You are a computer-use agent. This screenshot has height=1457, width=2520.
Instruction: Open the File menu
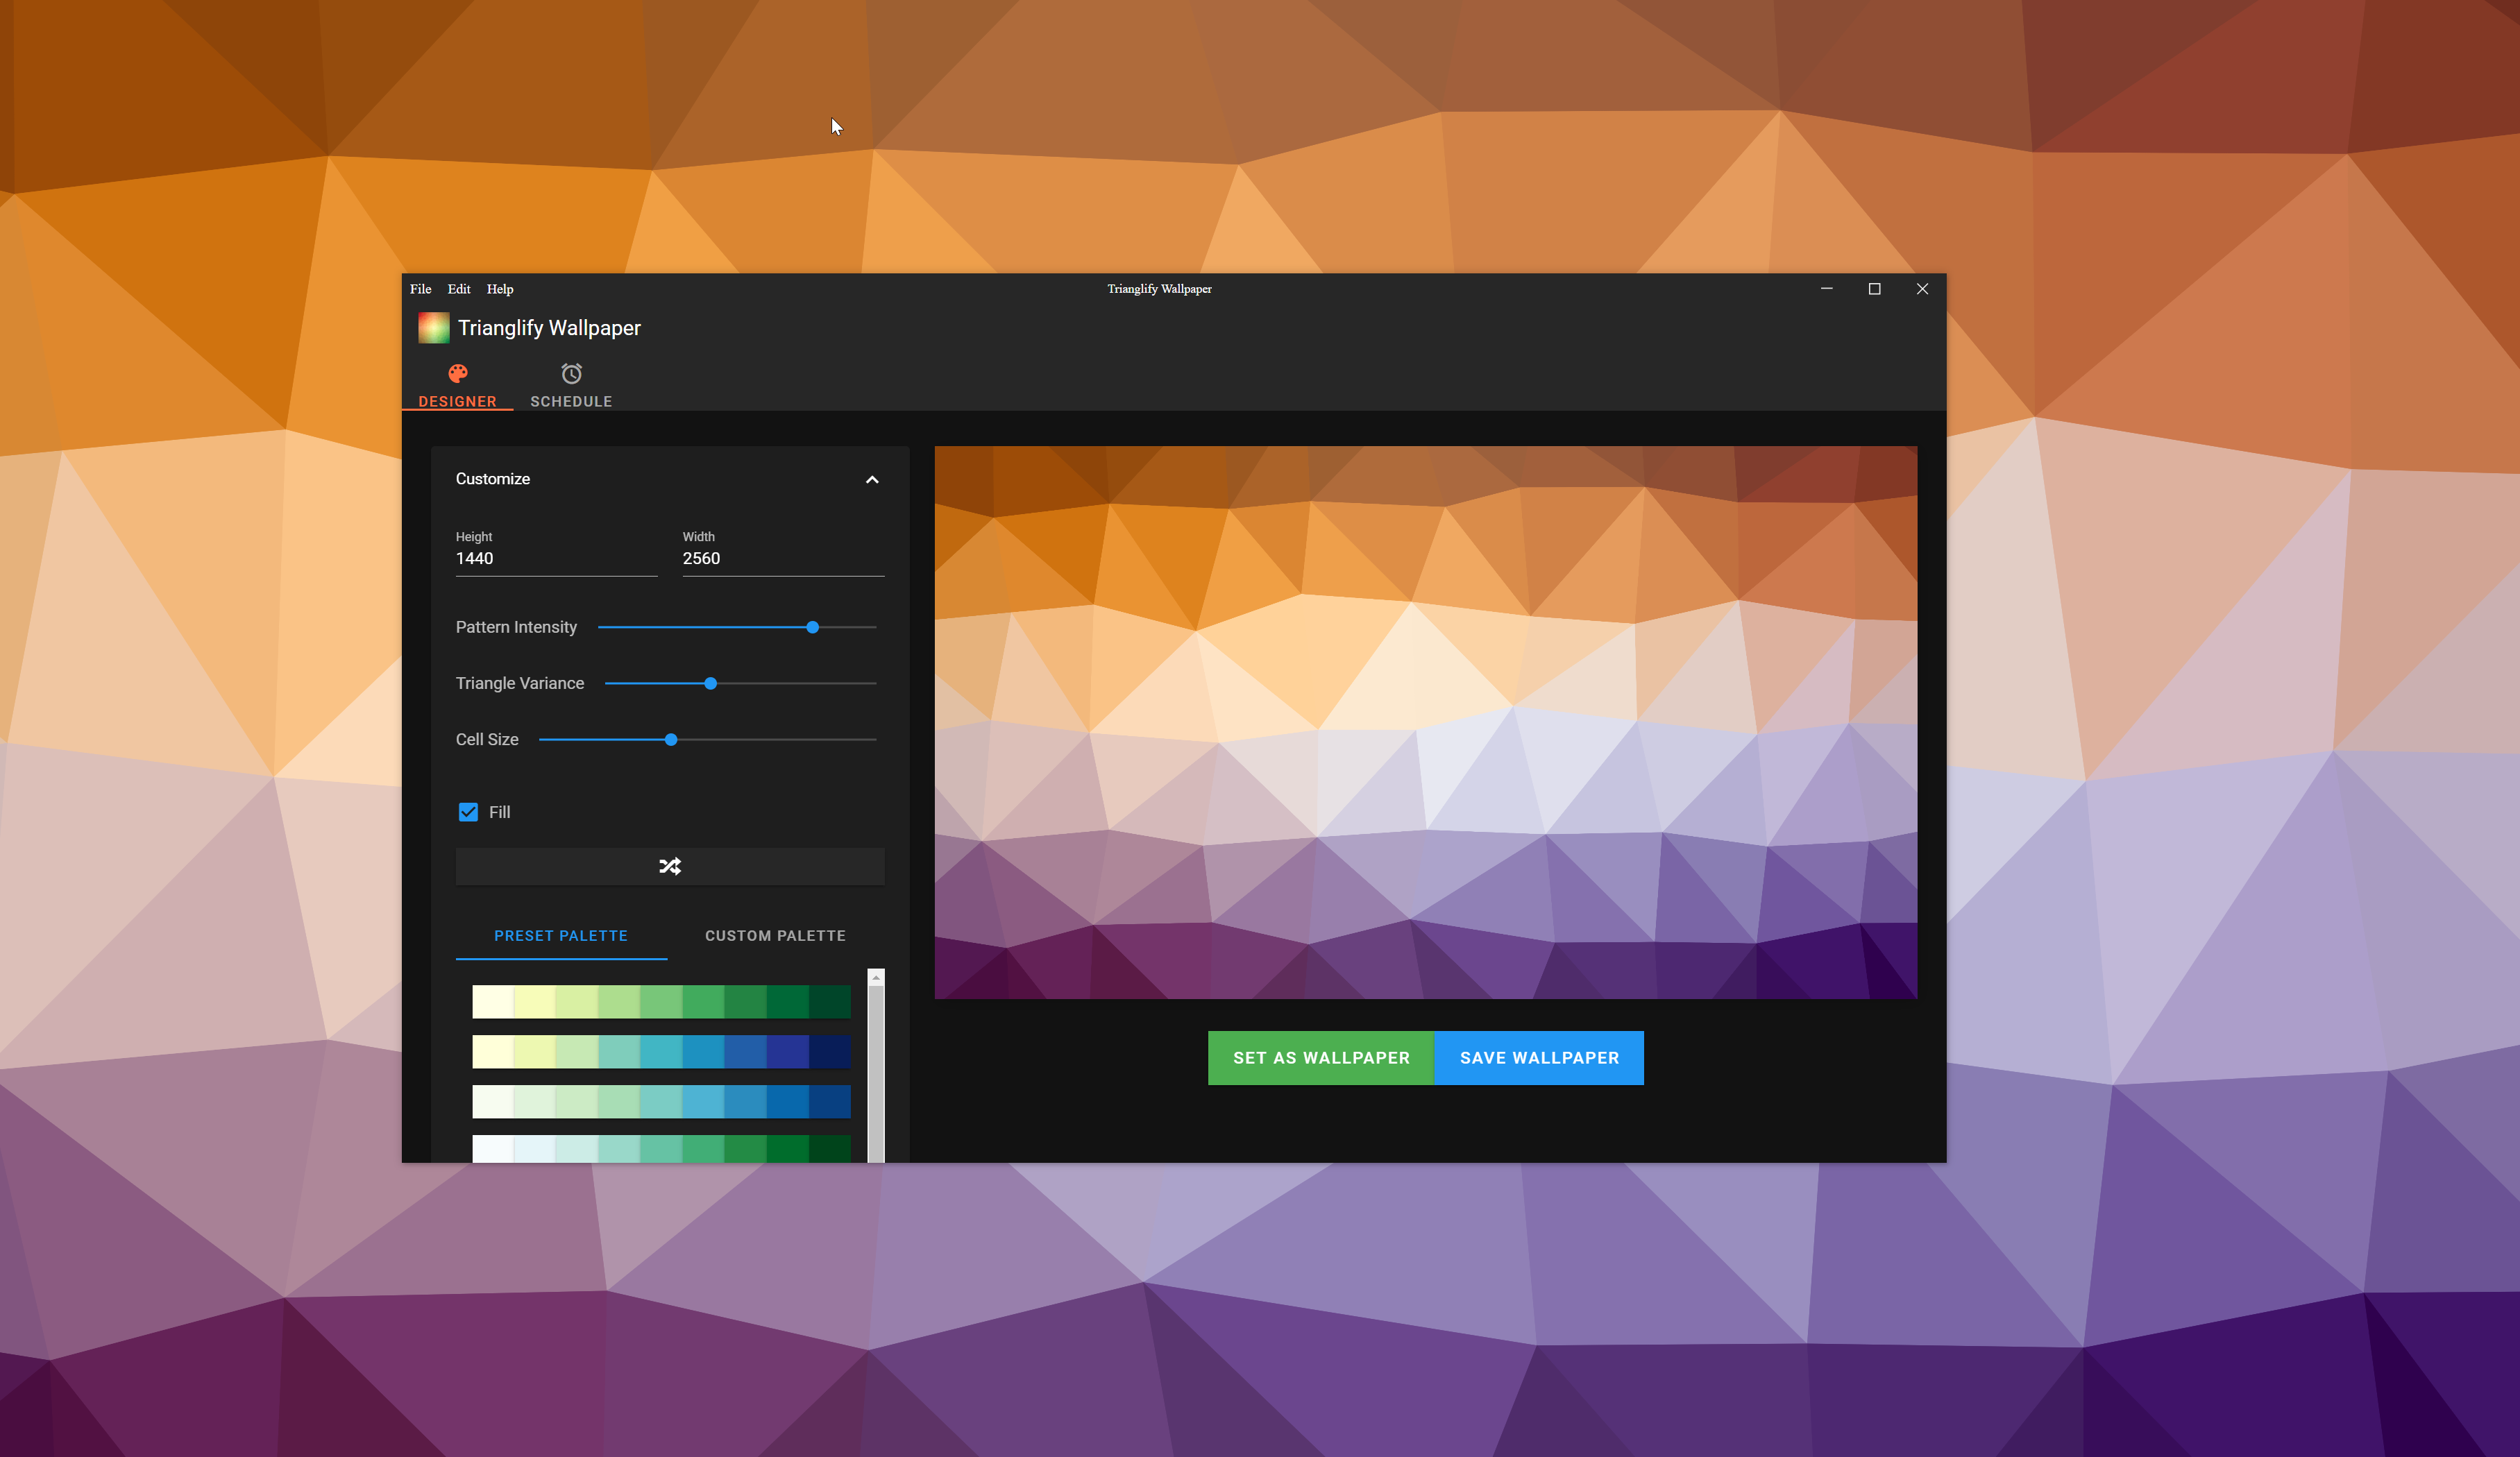pyautogui.click(x=420, y=289)
